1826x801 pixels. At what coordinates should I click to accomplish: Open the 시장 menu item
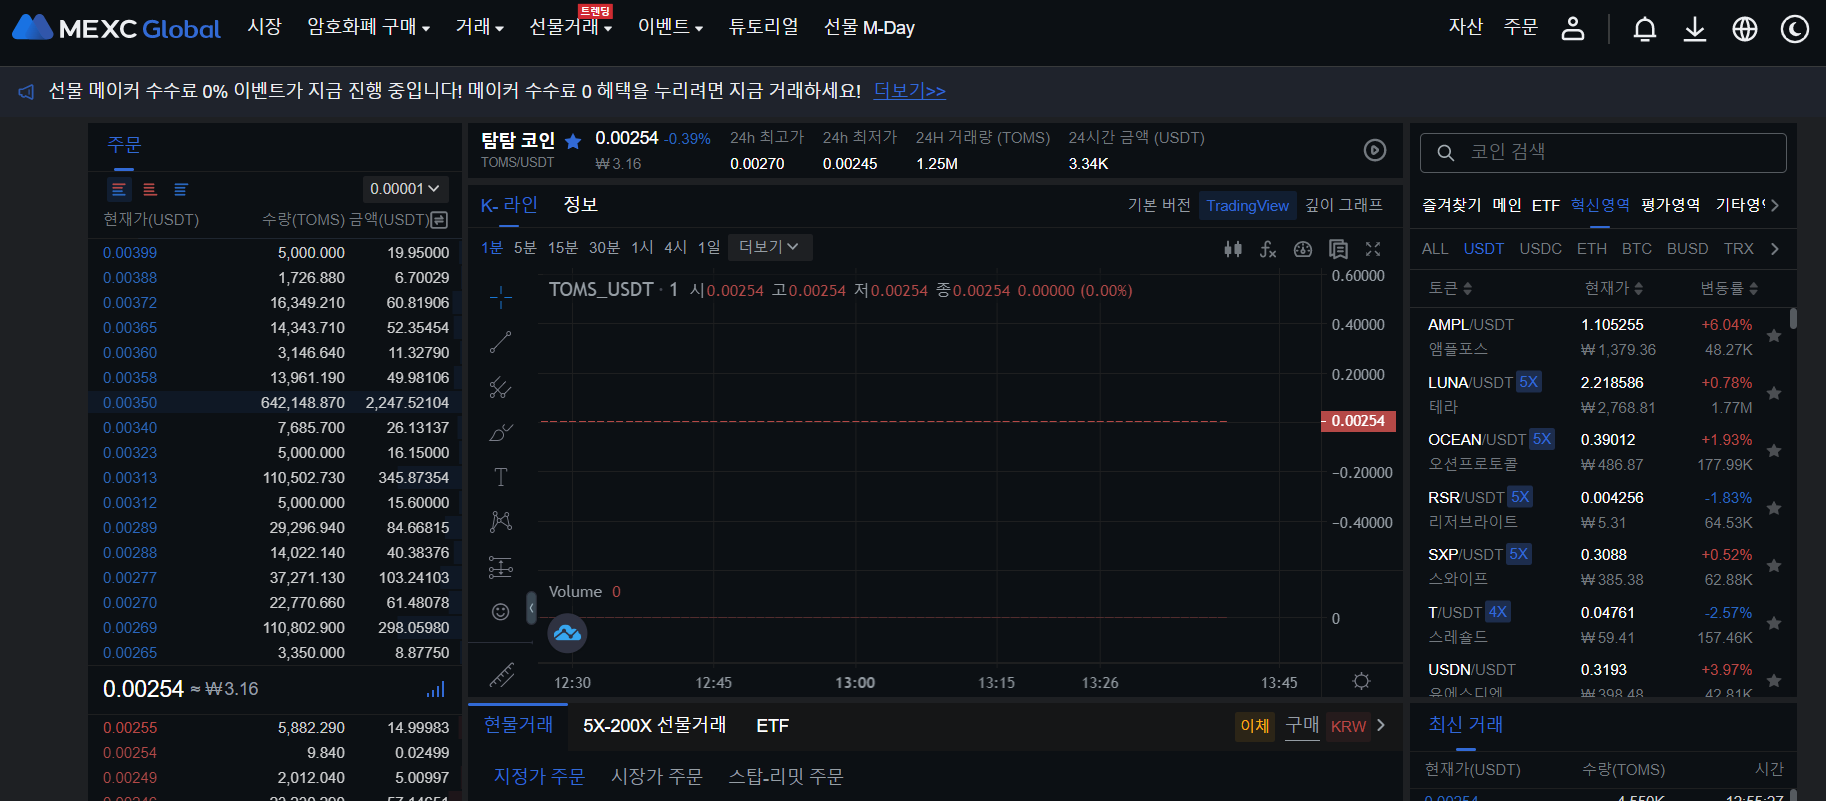(265, 27)
